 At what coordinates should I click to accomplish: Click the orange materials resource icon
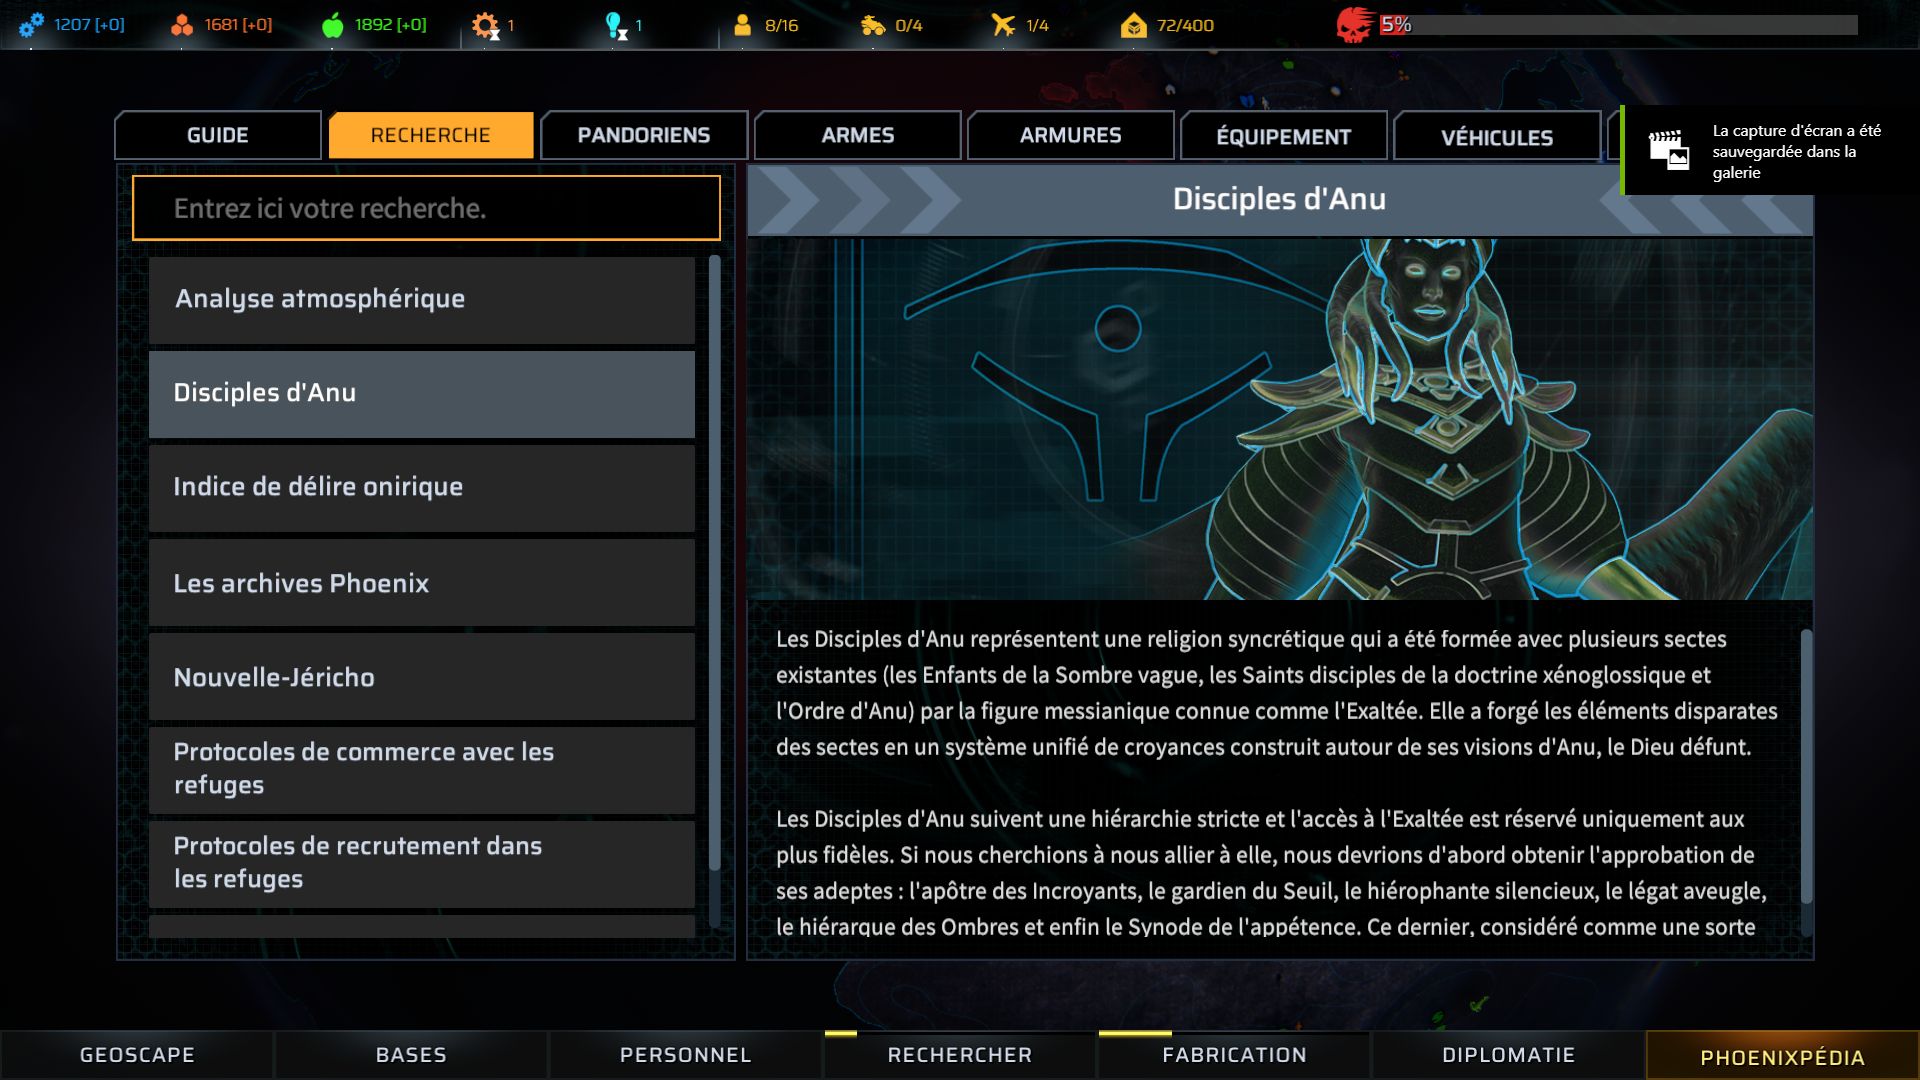(182, 25)
